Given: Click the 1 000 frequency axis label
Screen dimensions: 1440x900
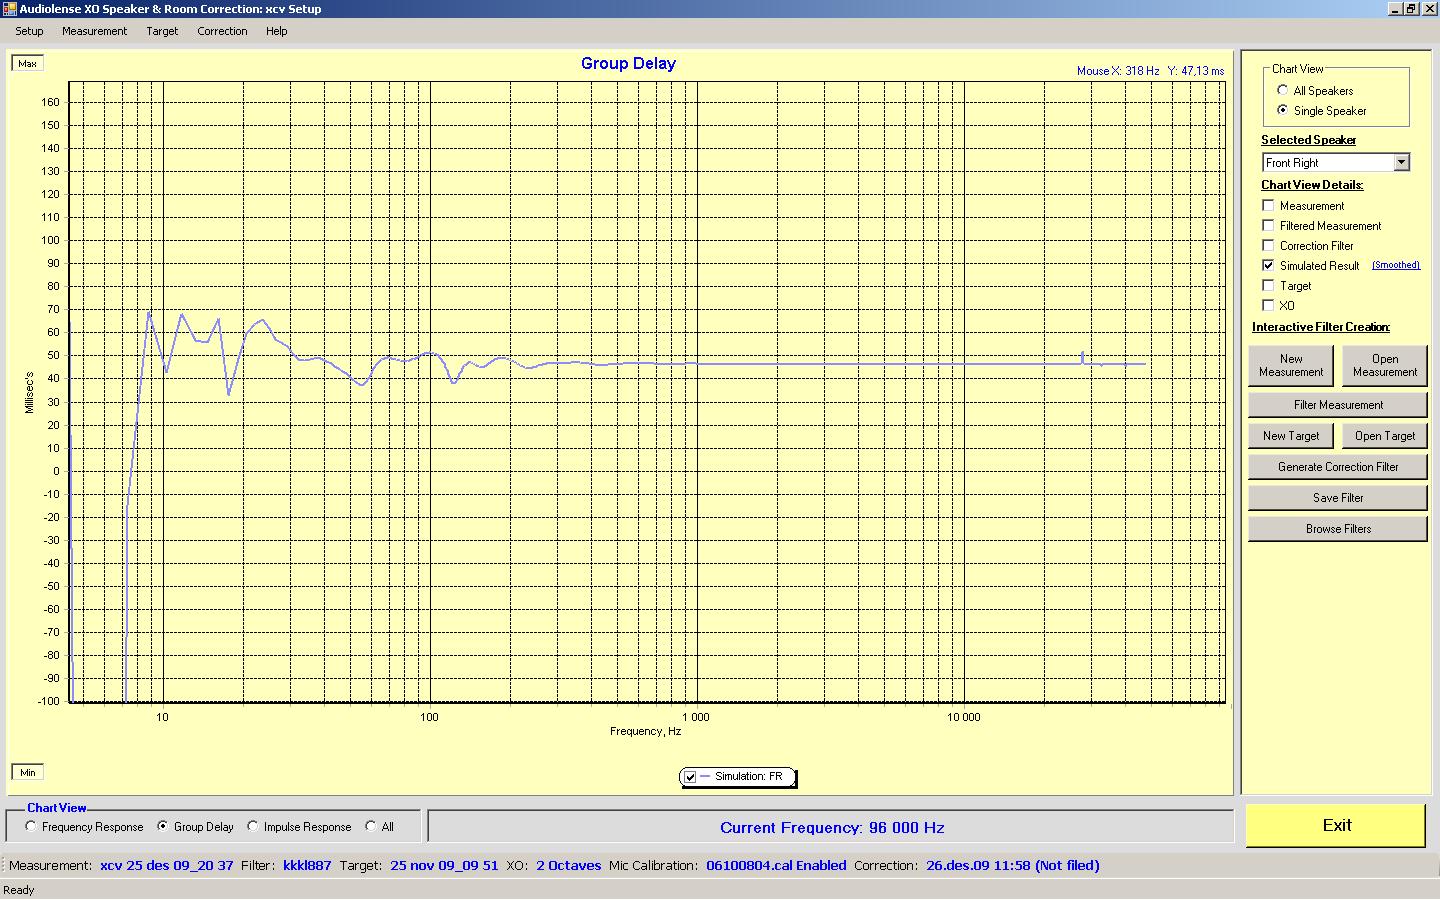Looking at the screenshot, I should click(696, 717).
